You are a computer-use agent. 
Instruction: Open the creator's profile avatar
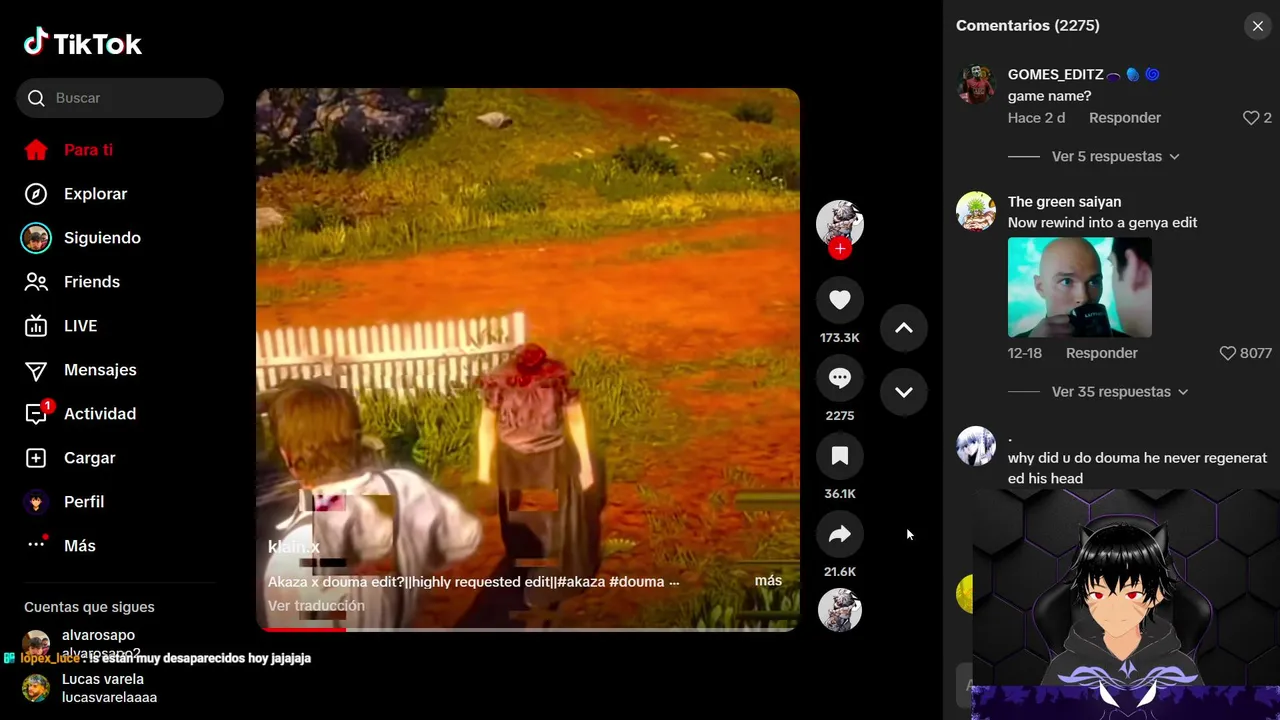coord(840,223)
